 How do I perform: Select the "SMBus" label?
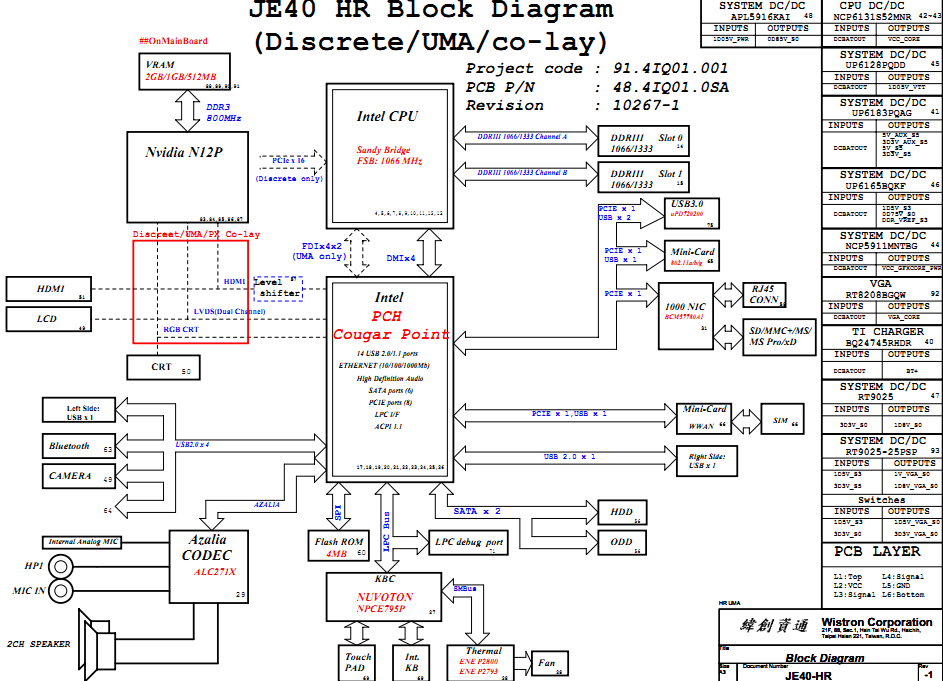coord(465,588)
